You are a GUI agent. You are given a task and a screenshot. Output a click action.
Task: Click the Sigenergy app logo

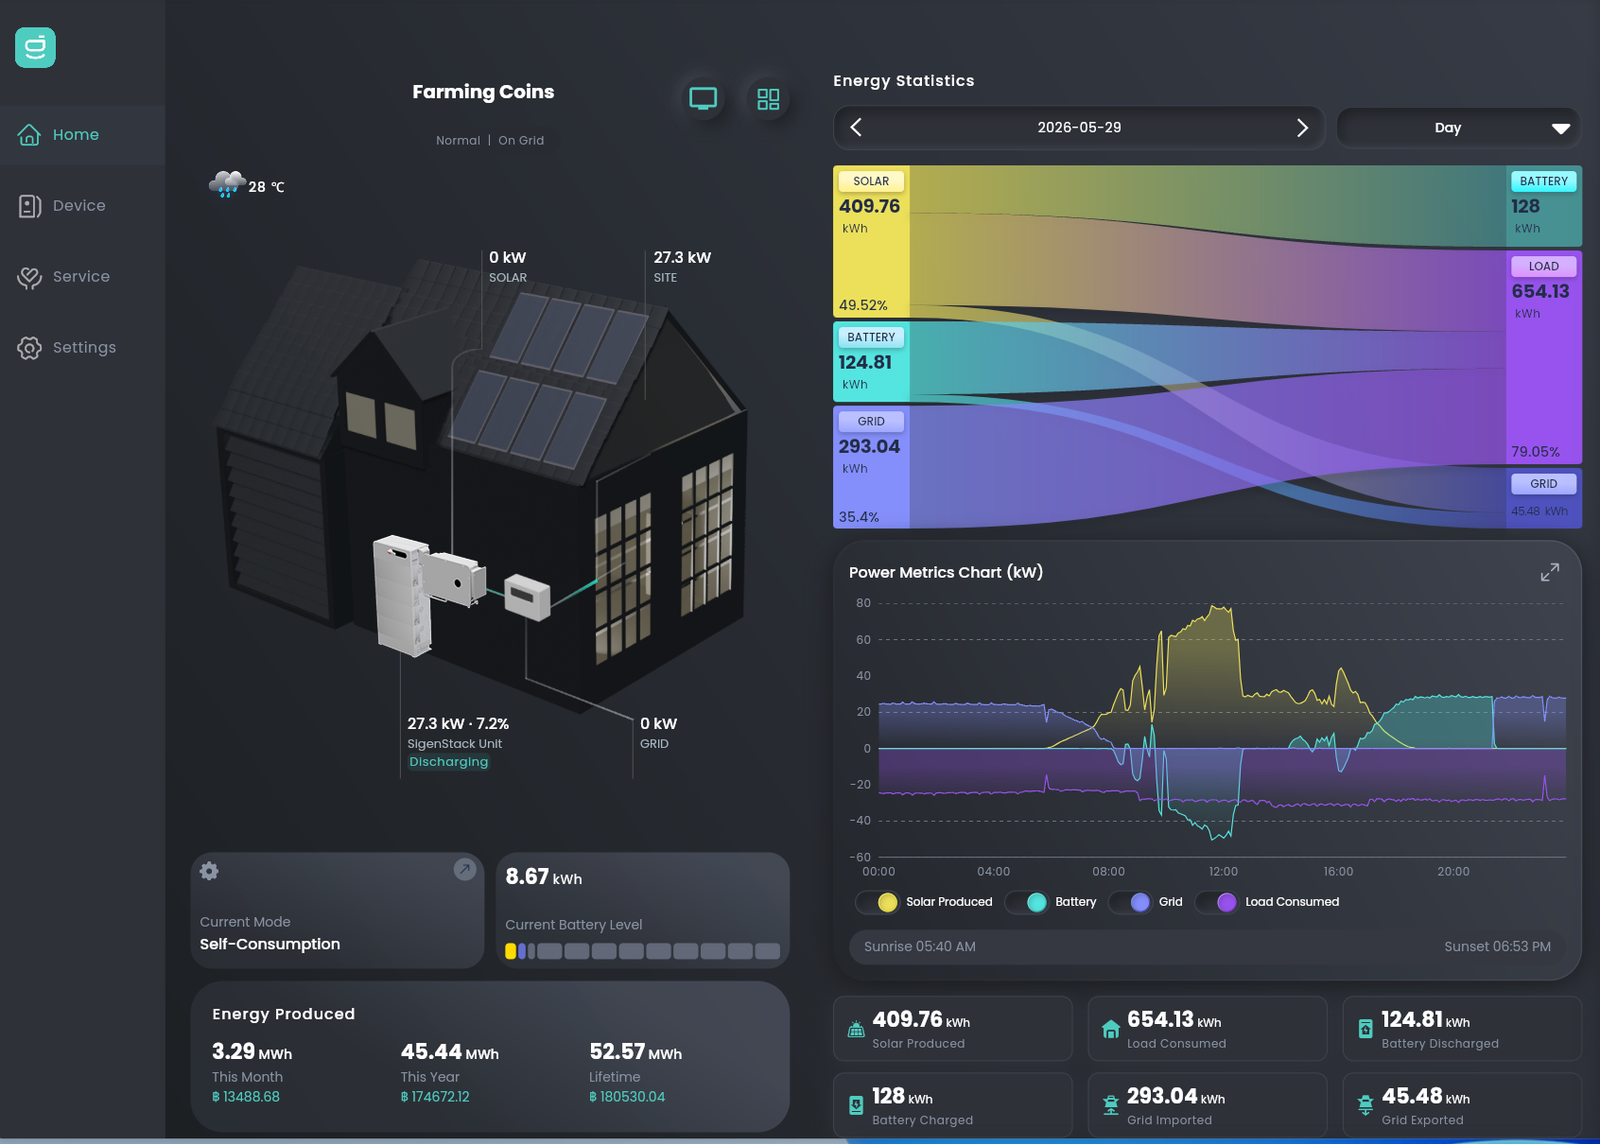coord(35,48)
